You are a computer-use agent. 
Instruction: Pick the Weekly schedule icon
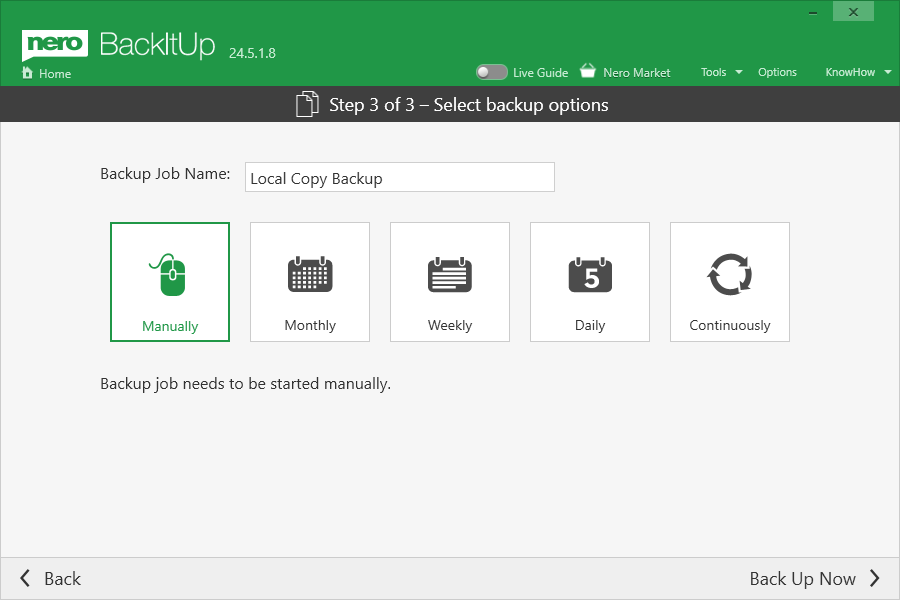click(x=450, y=274)
